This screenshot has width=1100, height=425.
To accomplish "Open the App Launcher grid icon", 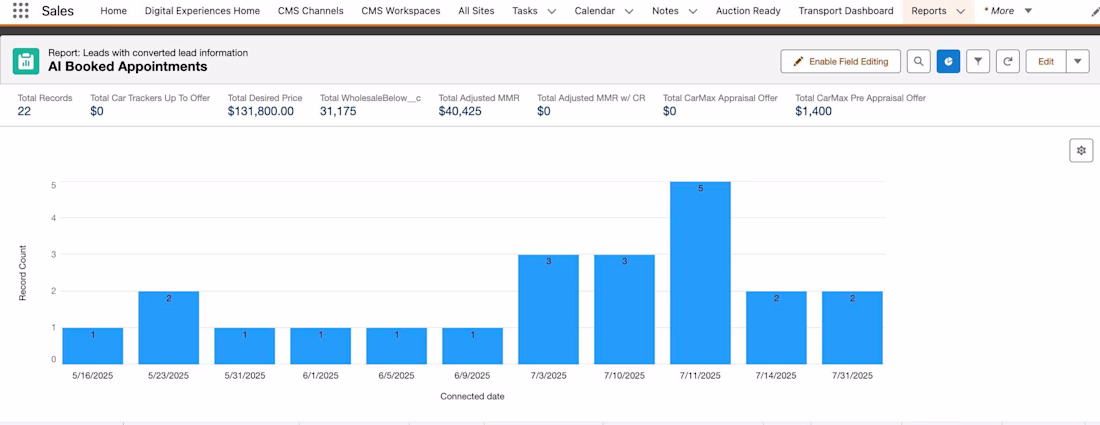I will (20, 11).
